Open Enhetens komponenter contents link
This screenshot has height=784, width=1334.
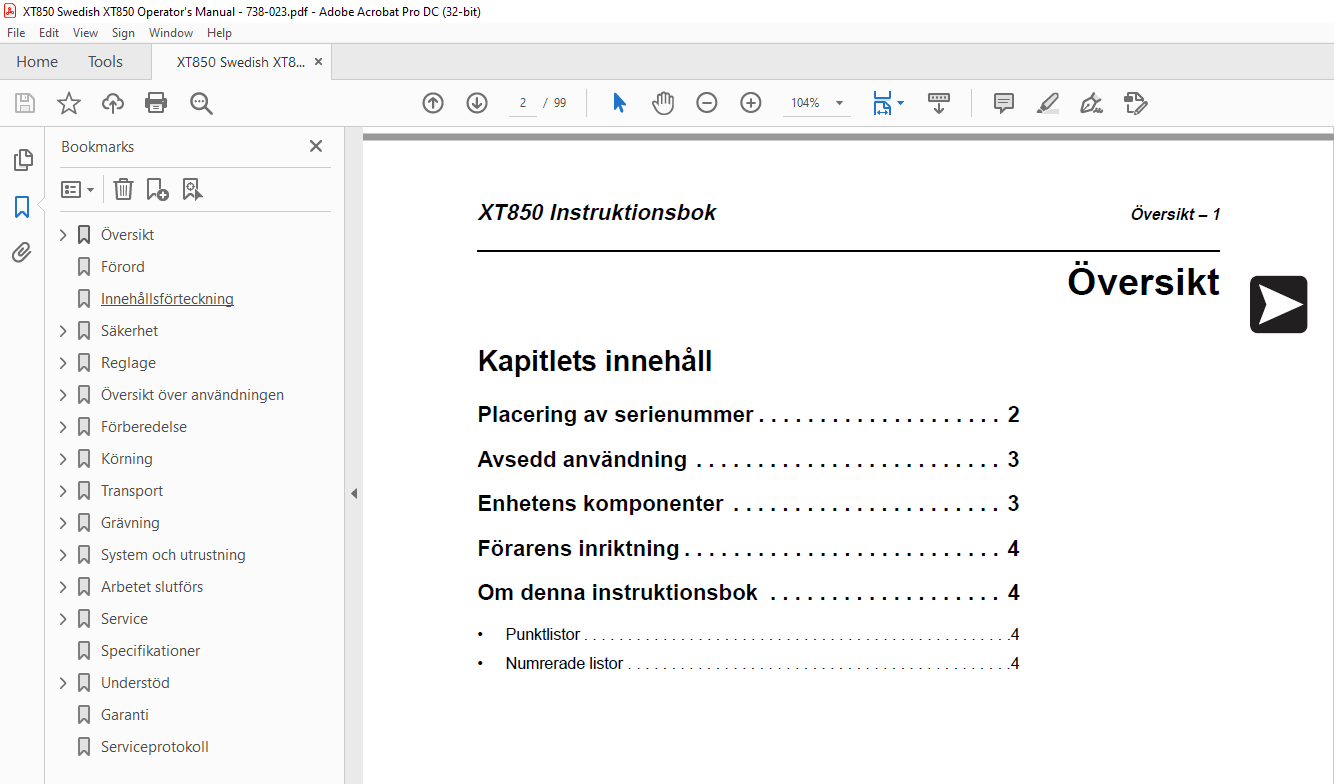(x=748, y=504)
